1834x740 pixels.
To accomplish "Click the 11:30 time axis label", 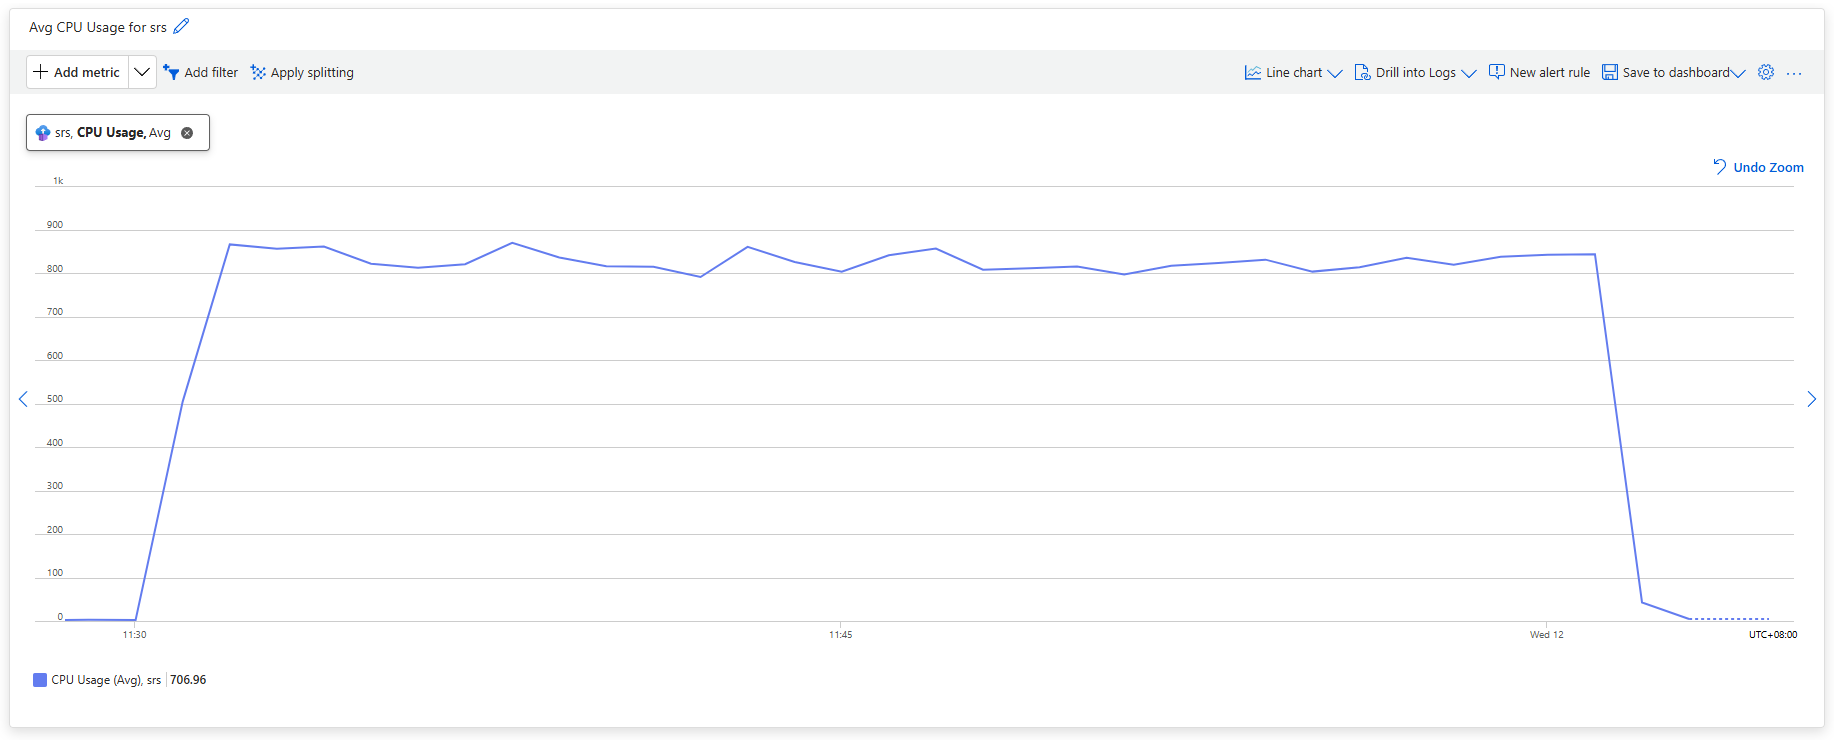I will (x=135, y=635).
